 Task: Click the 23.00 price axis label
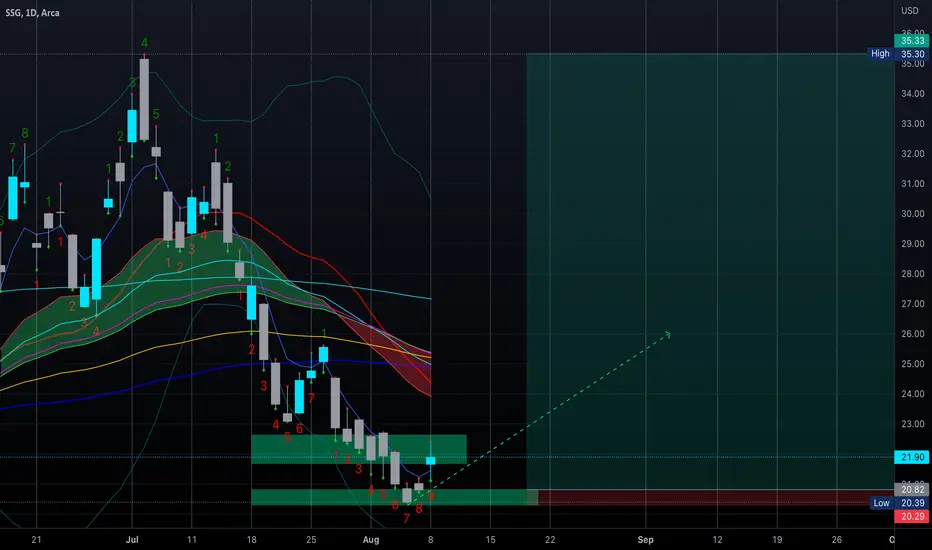pyautogui.click(x=912, y=424)
